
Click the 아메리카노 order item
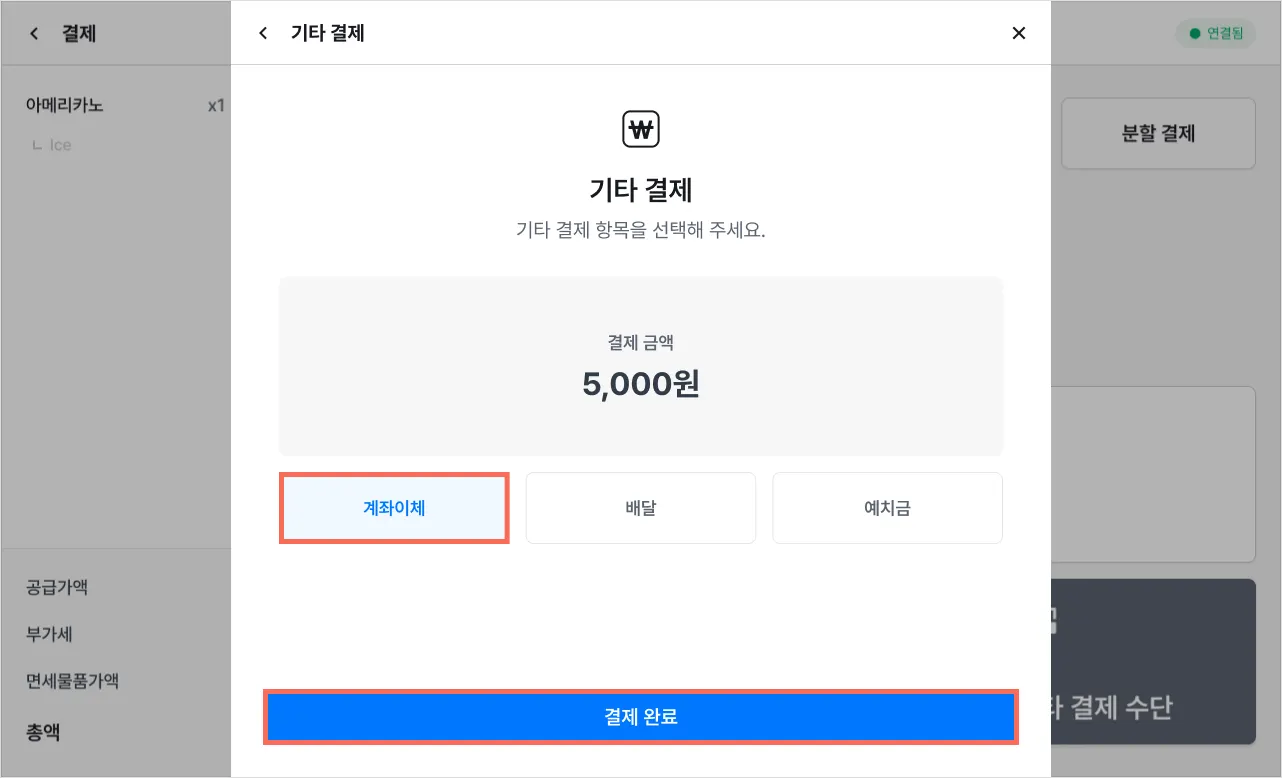(65, 105)
